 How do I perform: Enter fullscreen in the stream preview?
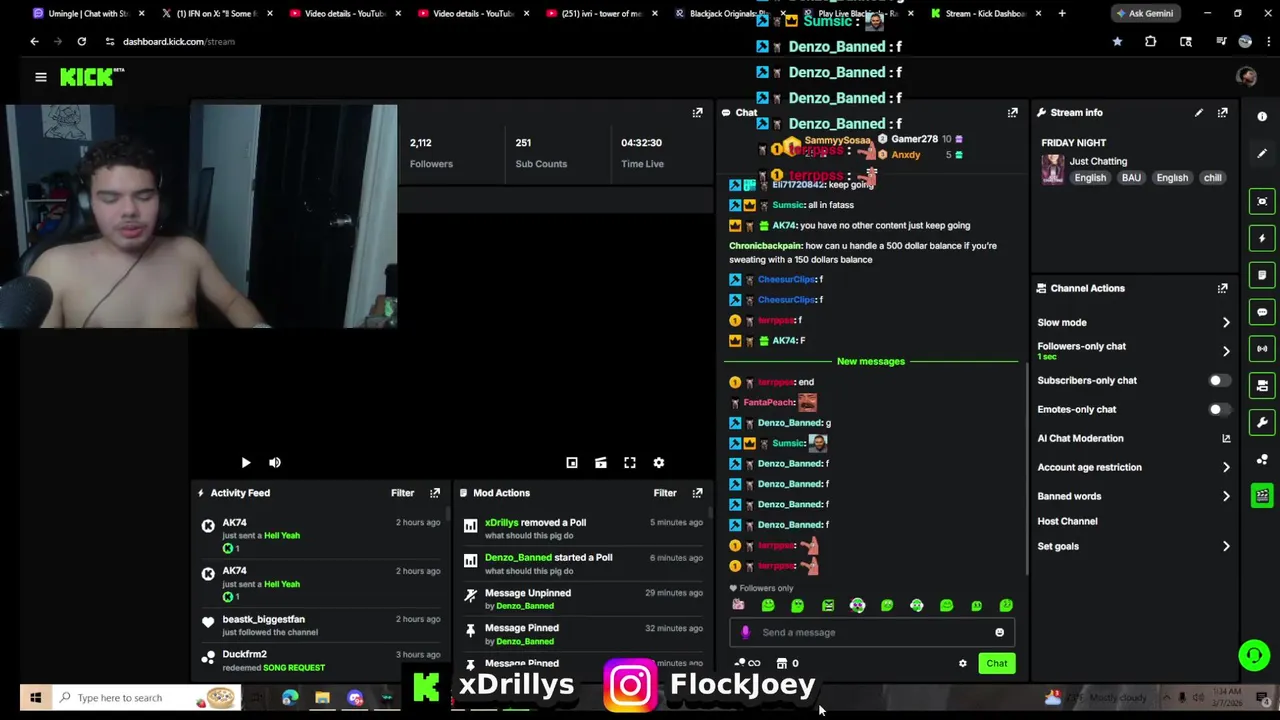[x=630, y=463]
